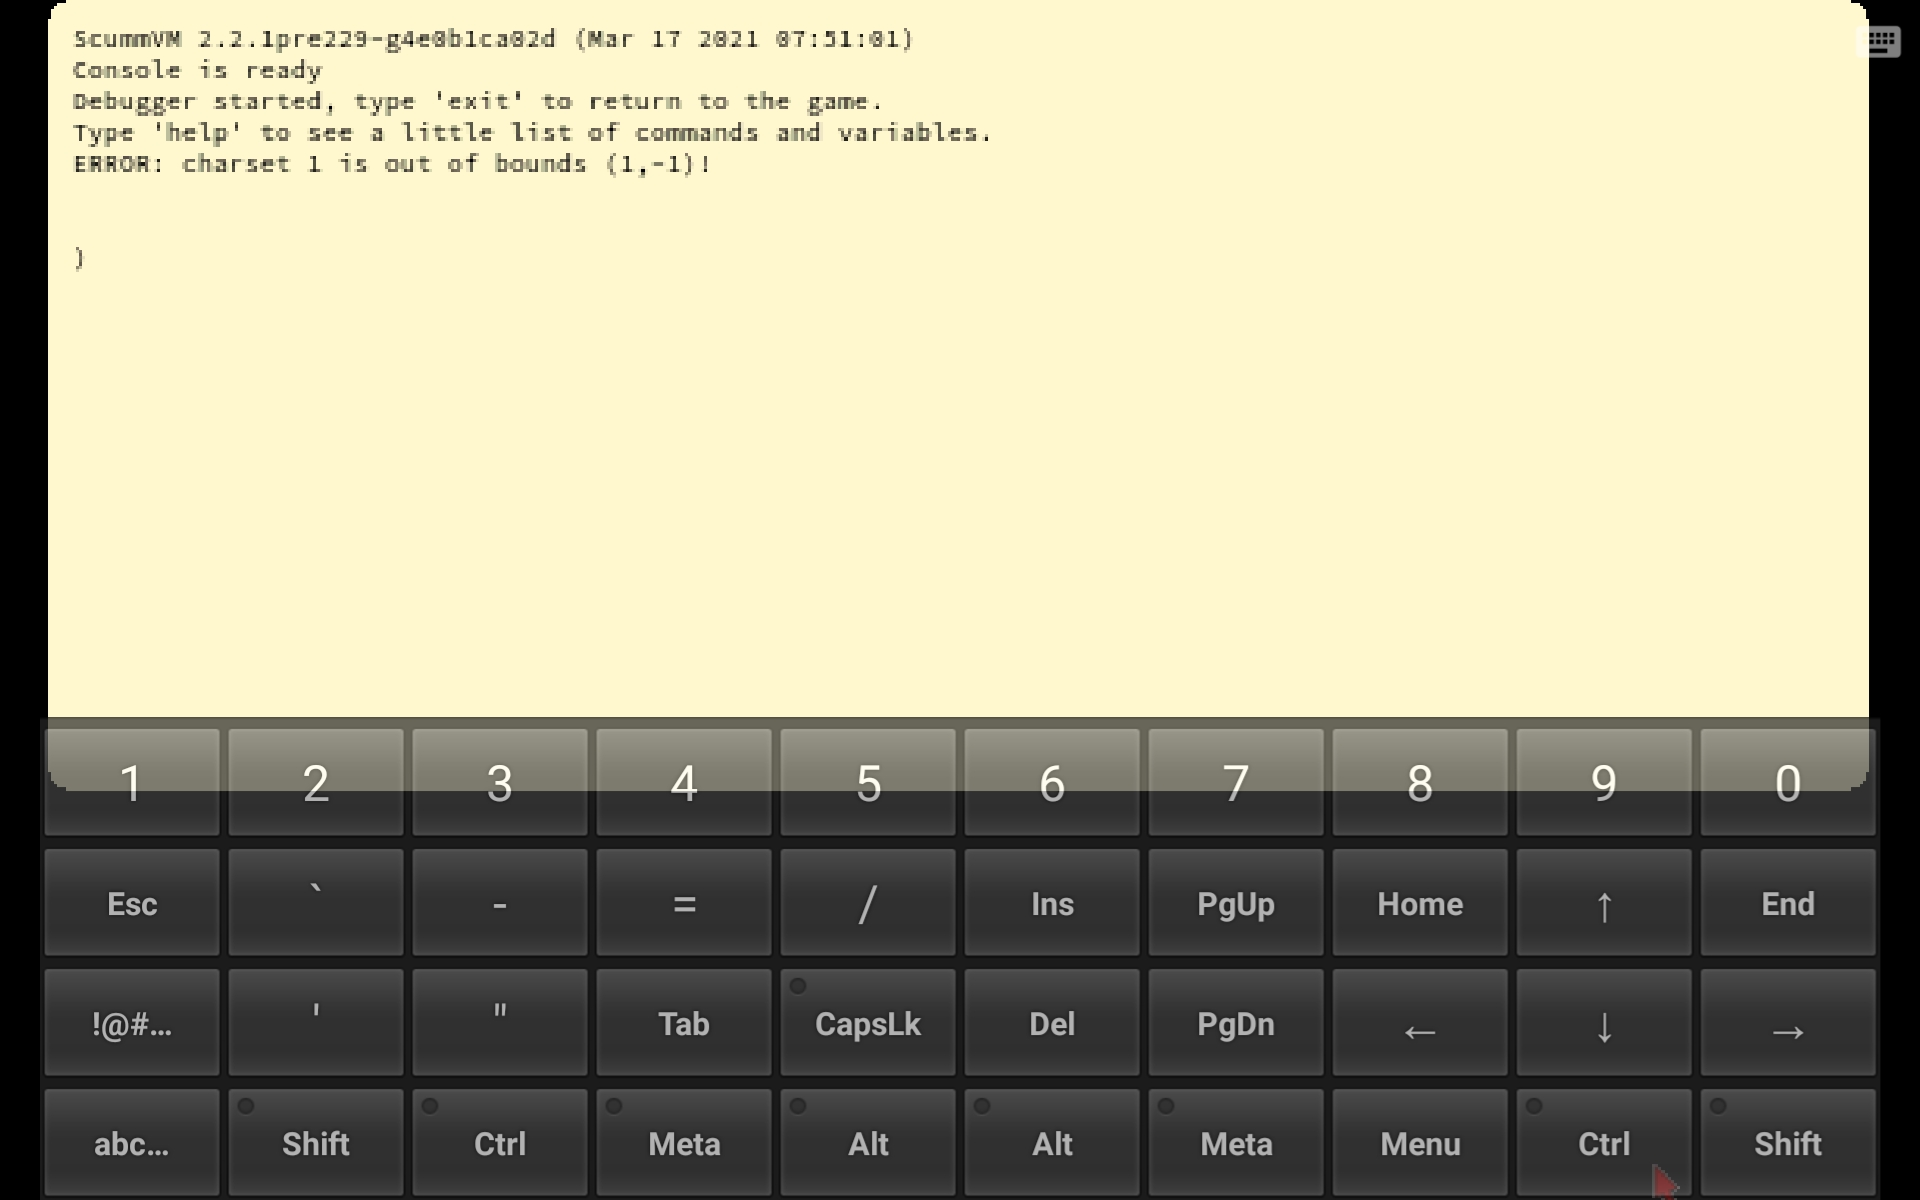Click the 'ERROR: charset 1 is out of bounds' line
This screenshot has width=1920, height=1200.
click(392, 164)
